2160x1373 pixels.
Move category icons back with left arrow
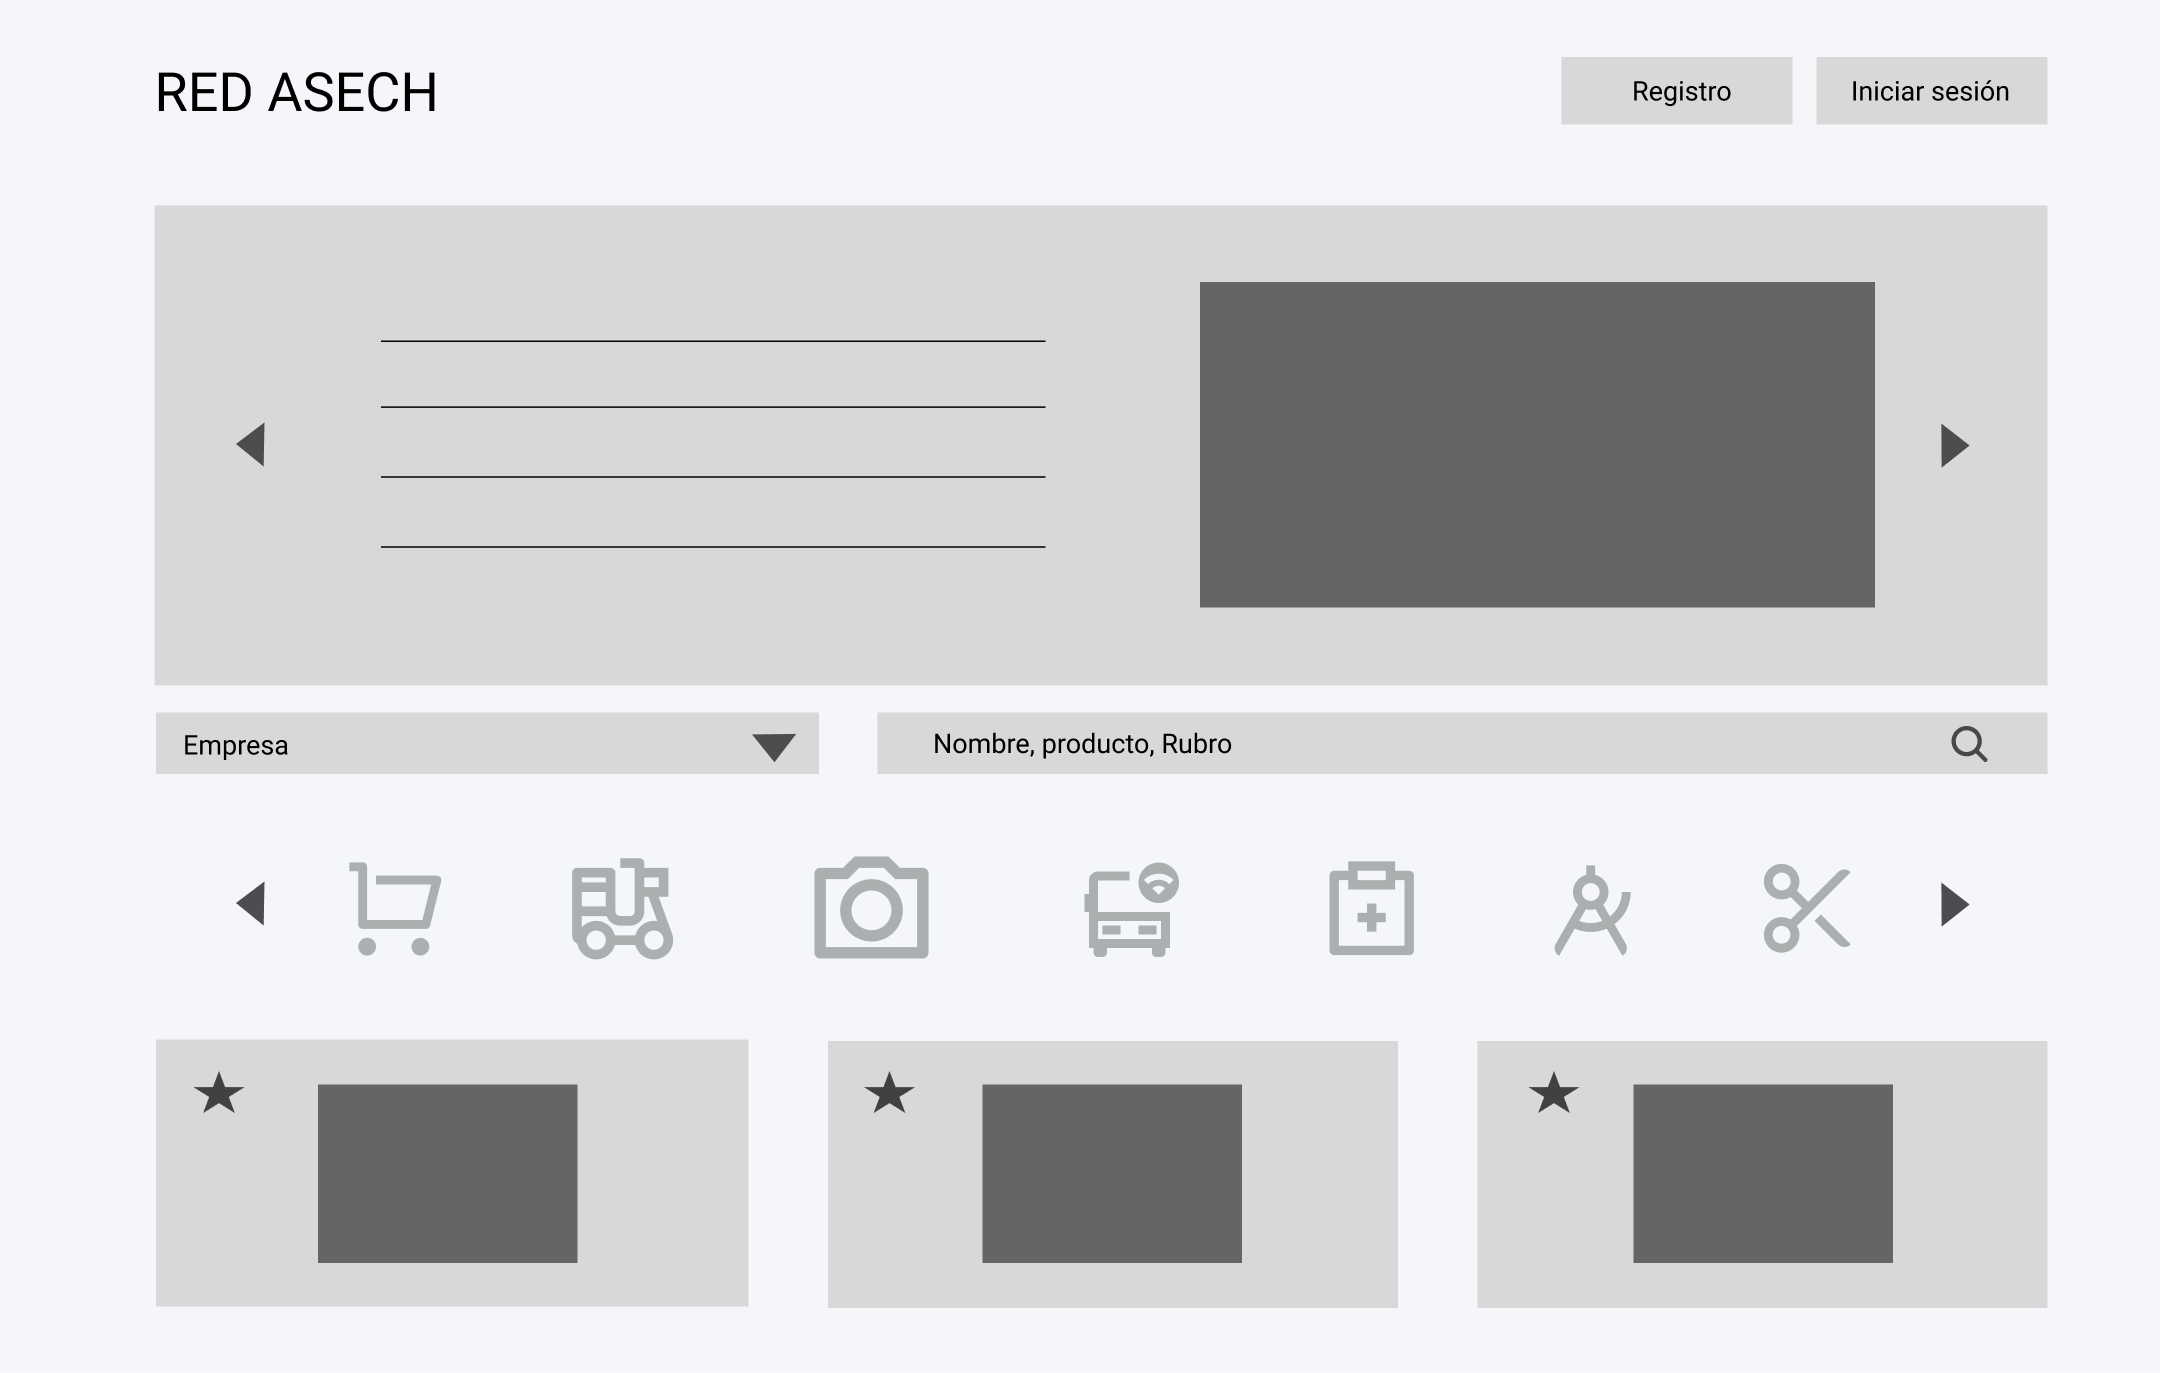250,903
